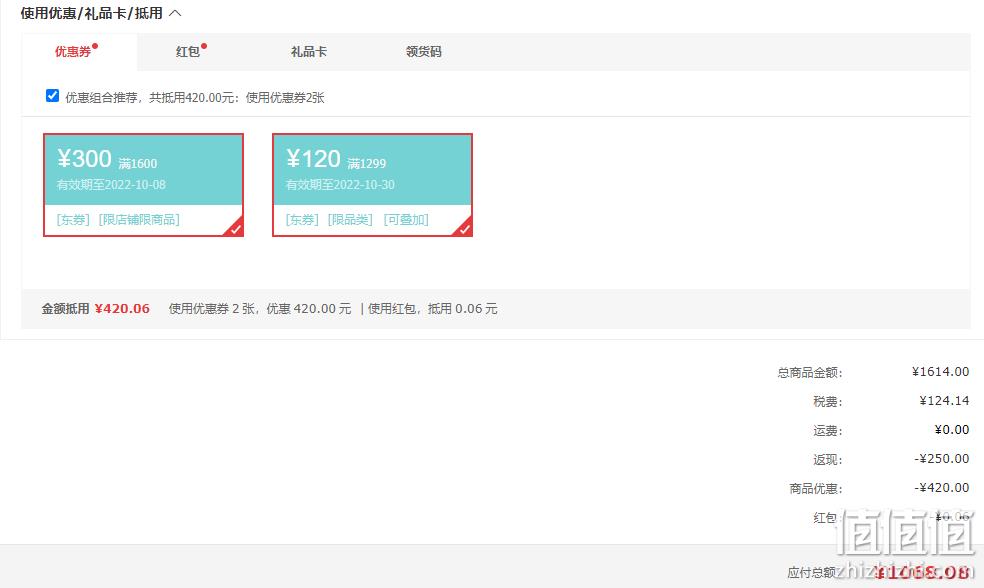Click the [限店铺限商品] tag
The image size is (984, 588).
coord(139,220)
